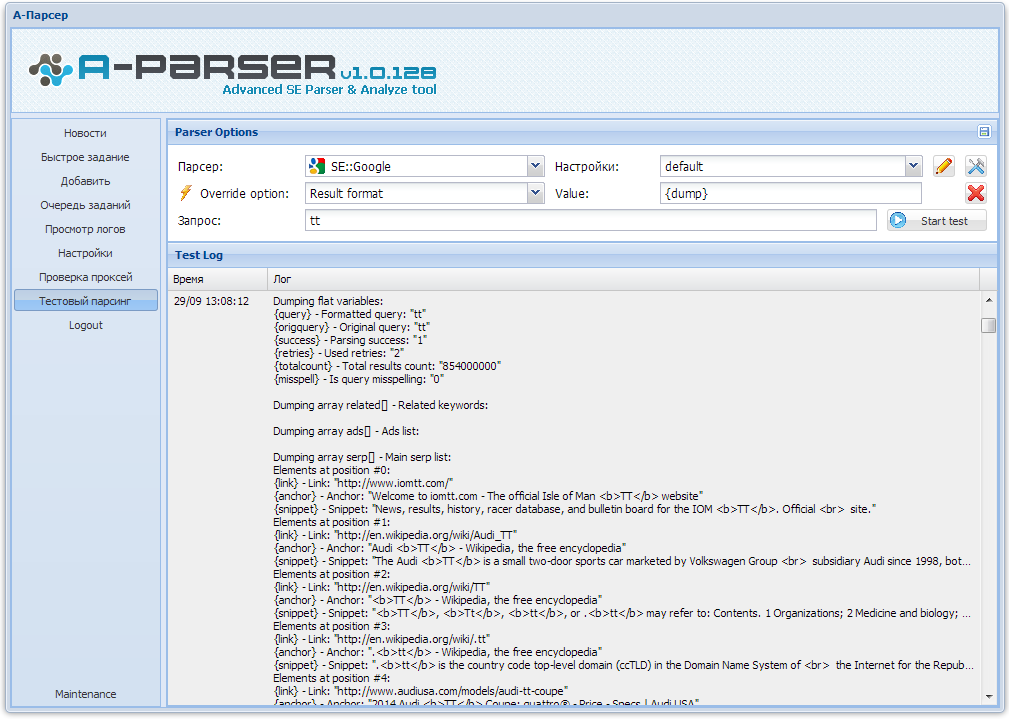The width and height of the screenshot is (1009, 719).
Task: Click "Dumping array serp[] - Main serp list:"
Action: tap(362, 457)
